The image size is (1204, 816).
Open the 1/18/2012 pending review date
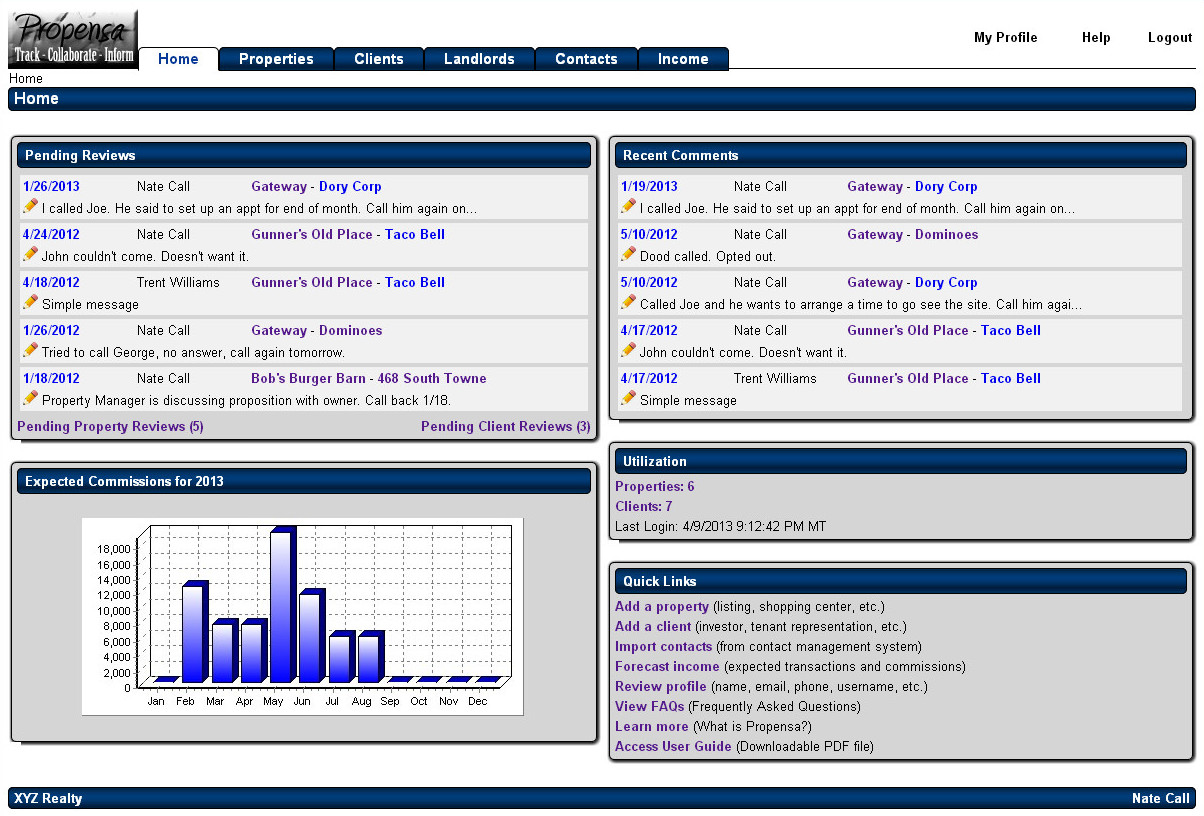click(51, 379)
